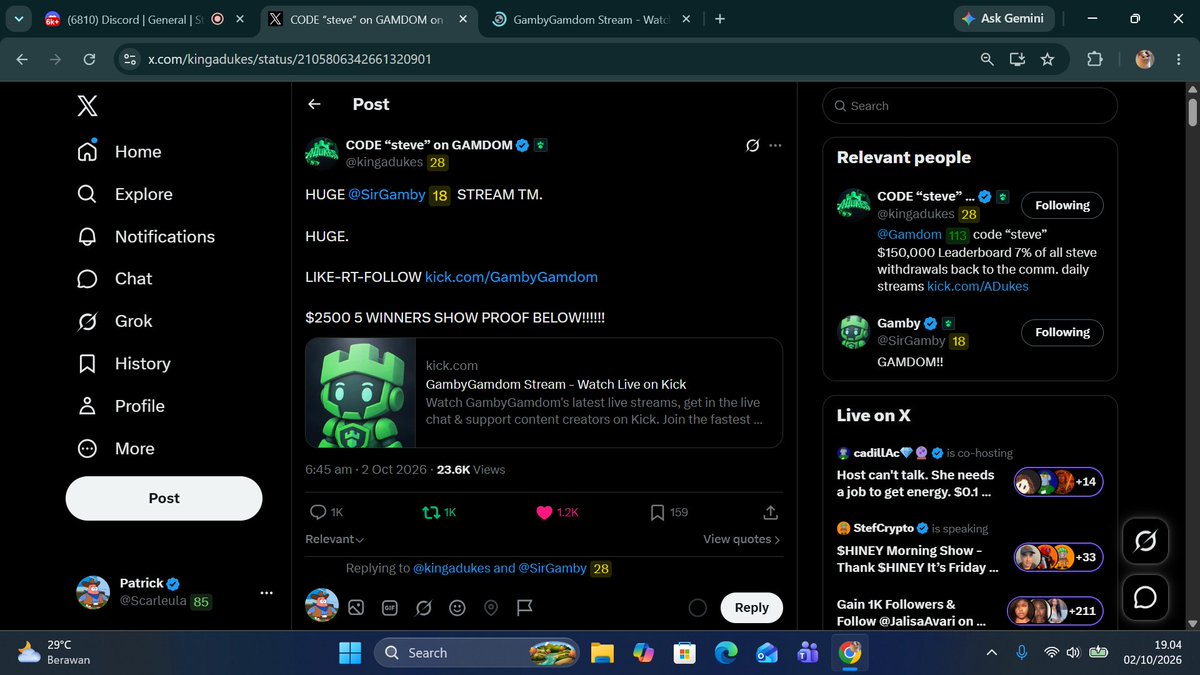Open Profile in the sidebar
The height and width of the screenshot is (675, 1200).
click(120, 406)
